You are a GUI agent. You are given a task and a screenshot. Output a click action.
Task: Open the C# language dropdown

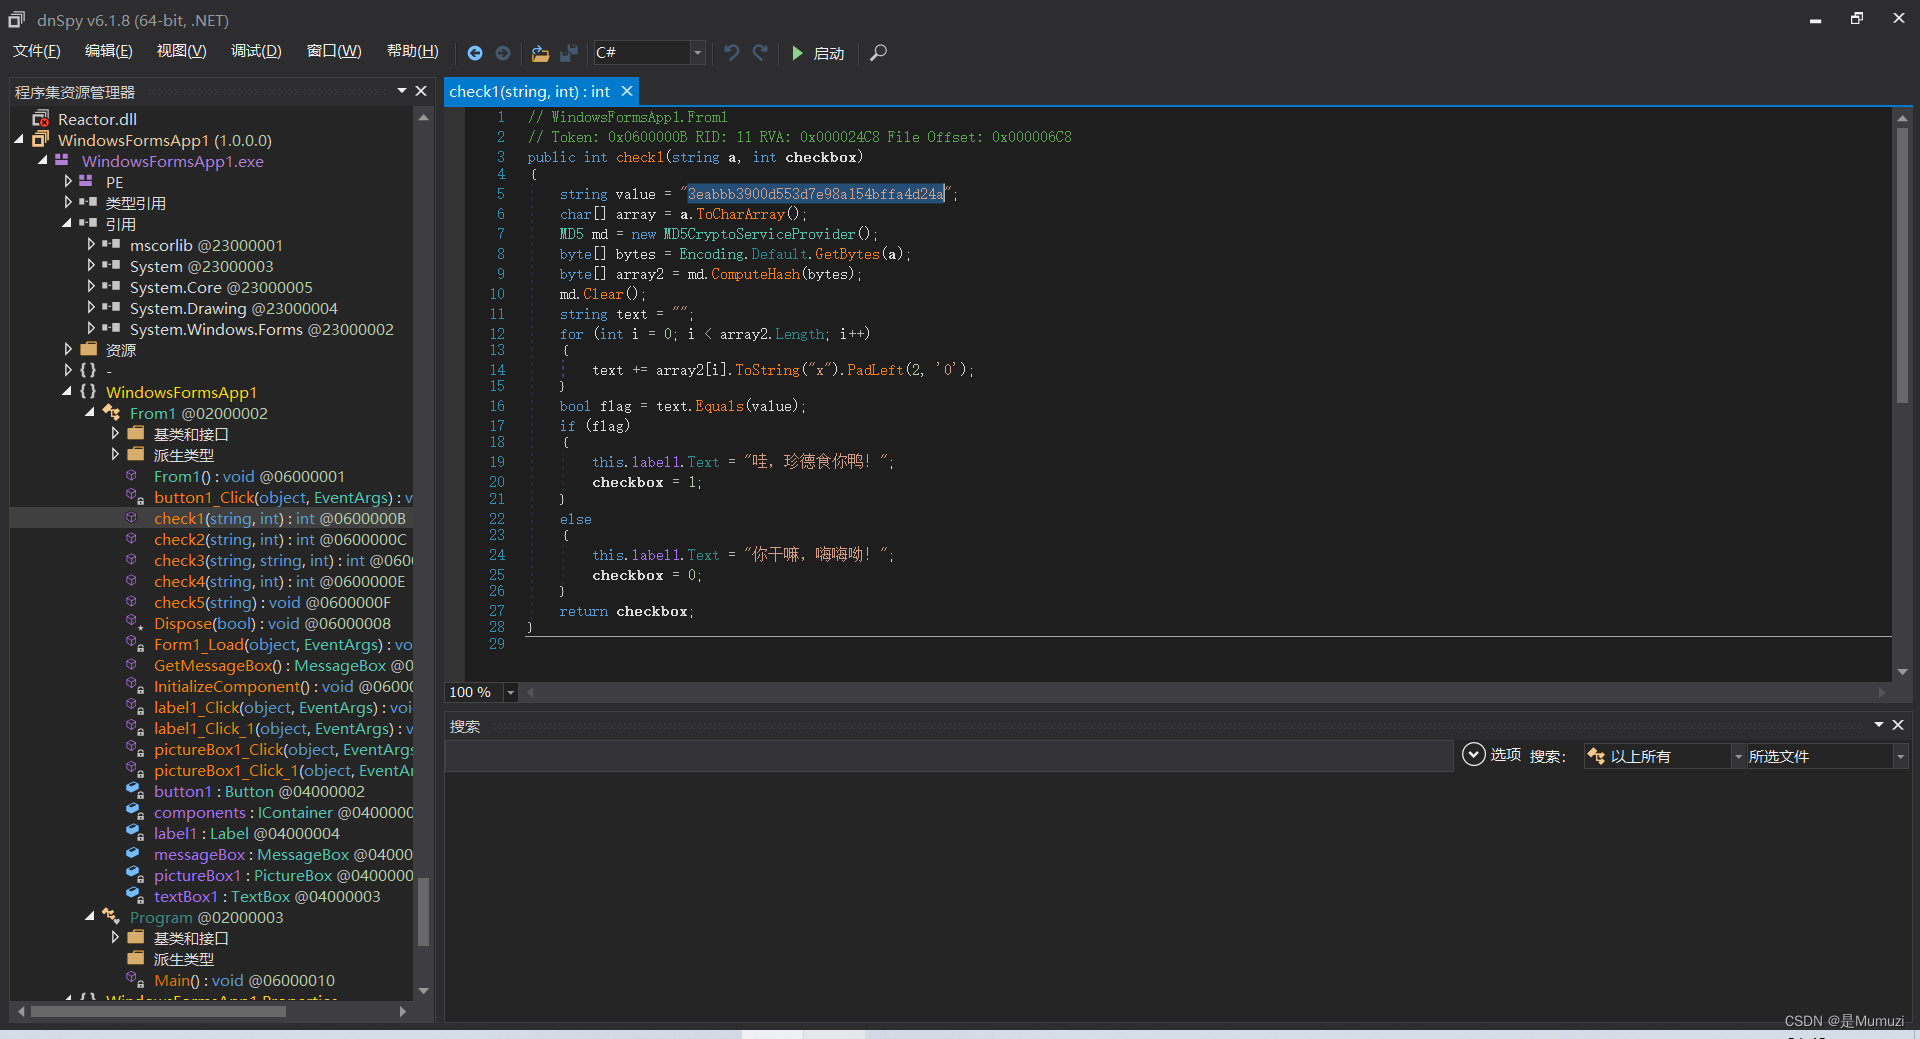coord(697,53)
